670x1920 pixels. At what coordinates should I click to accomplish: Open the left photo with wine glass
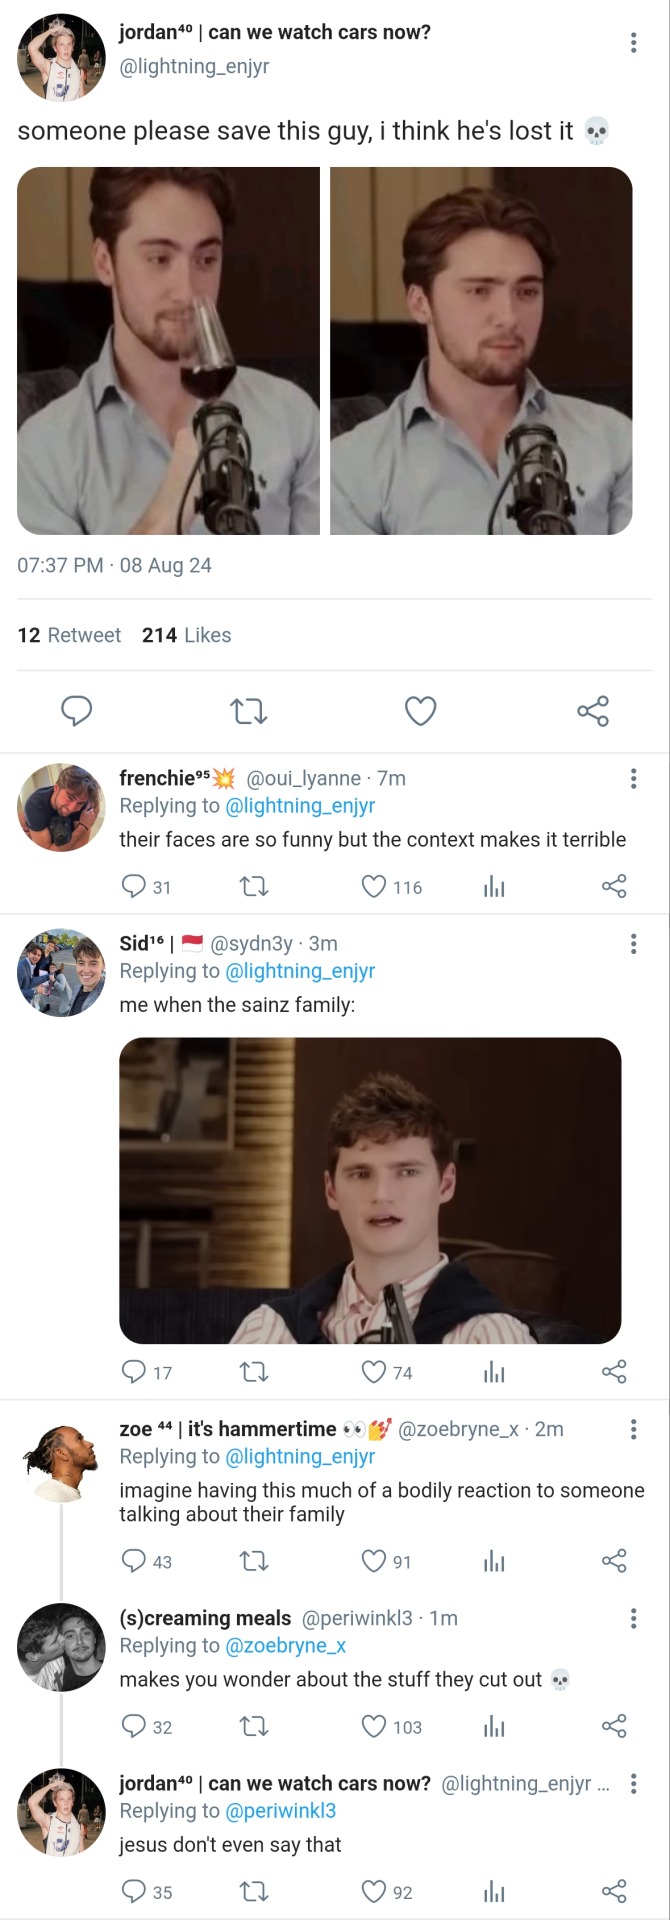[168, 350]
